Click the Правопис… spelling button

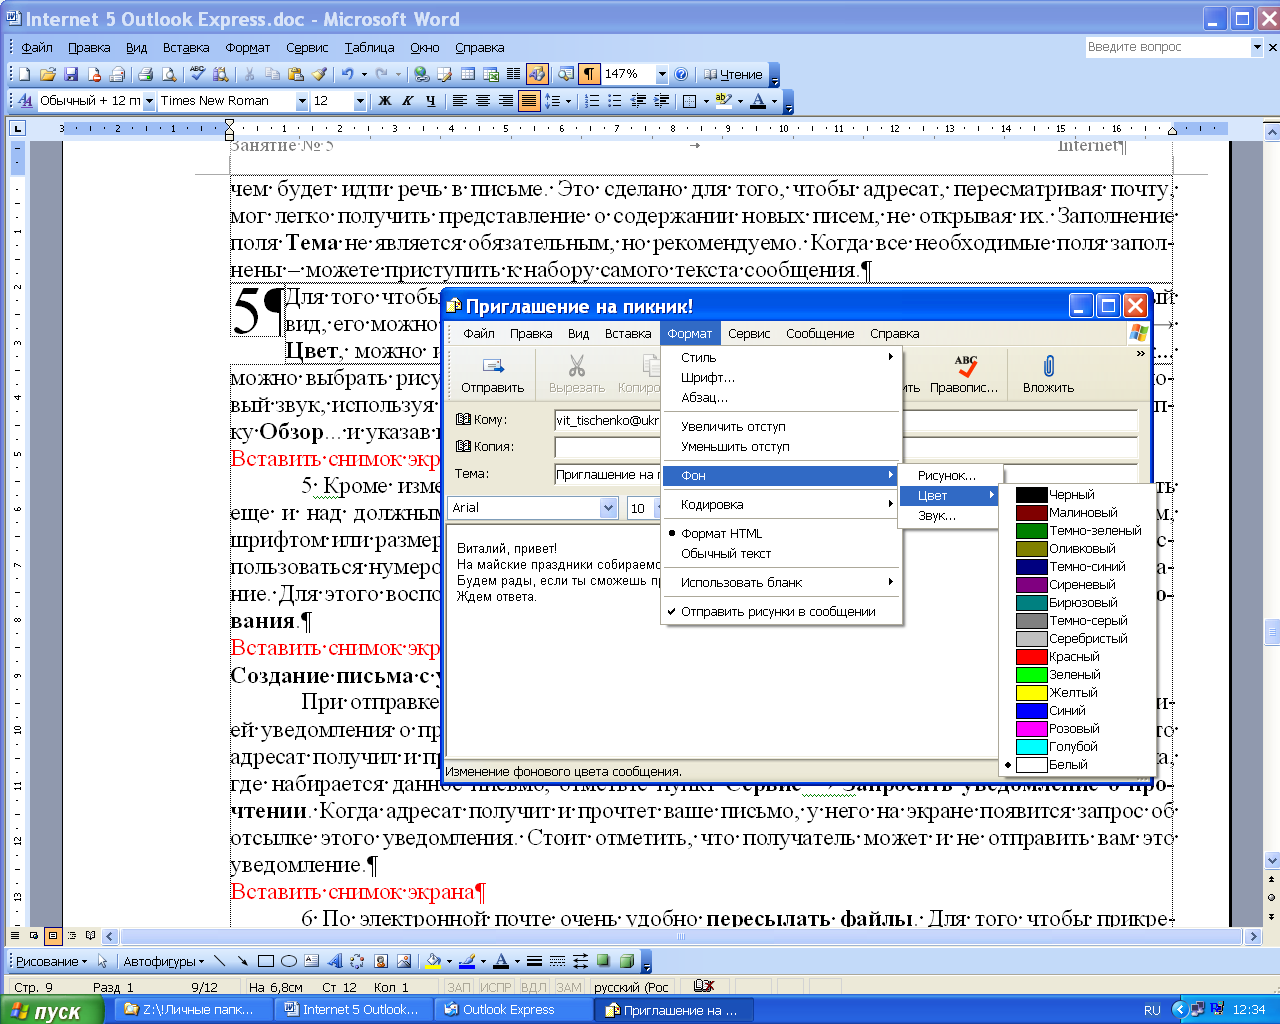pyautogui.click(x=964, y=375)
